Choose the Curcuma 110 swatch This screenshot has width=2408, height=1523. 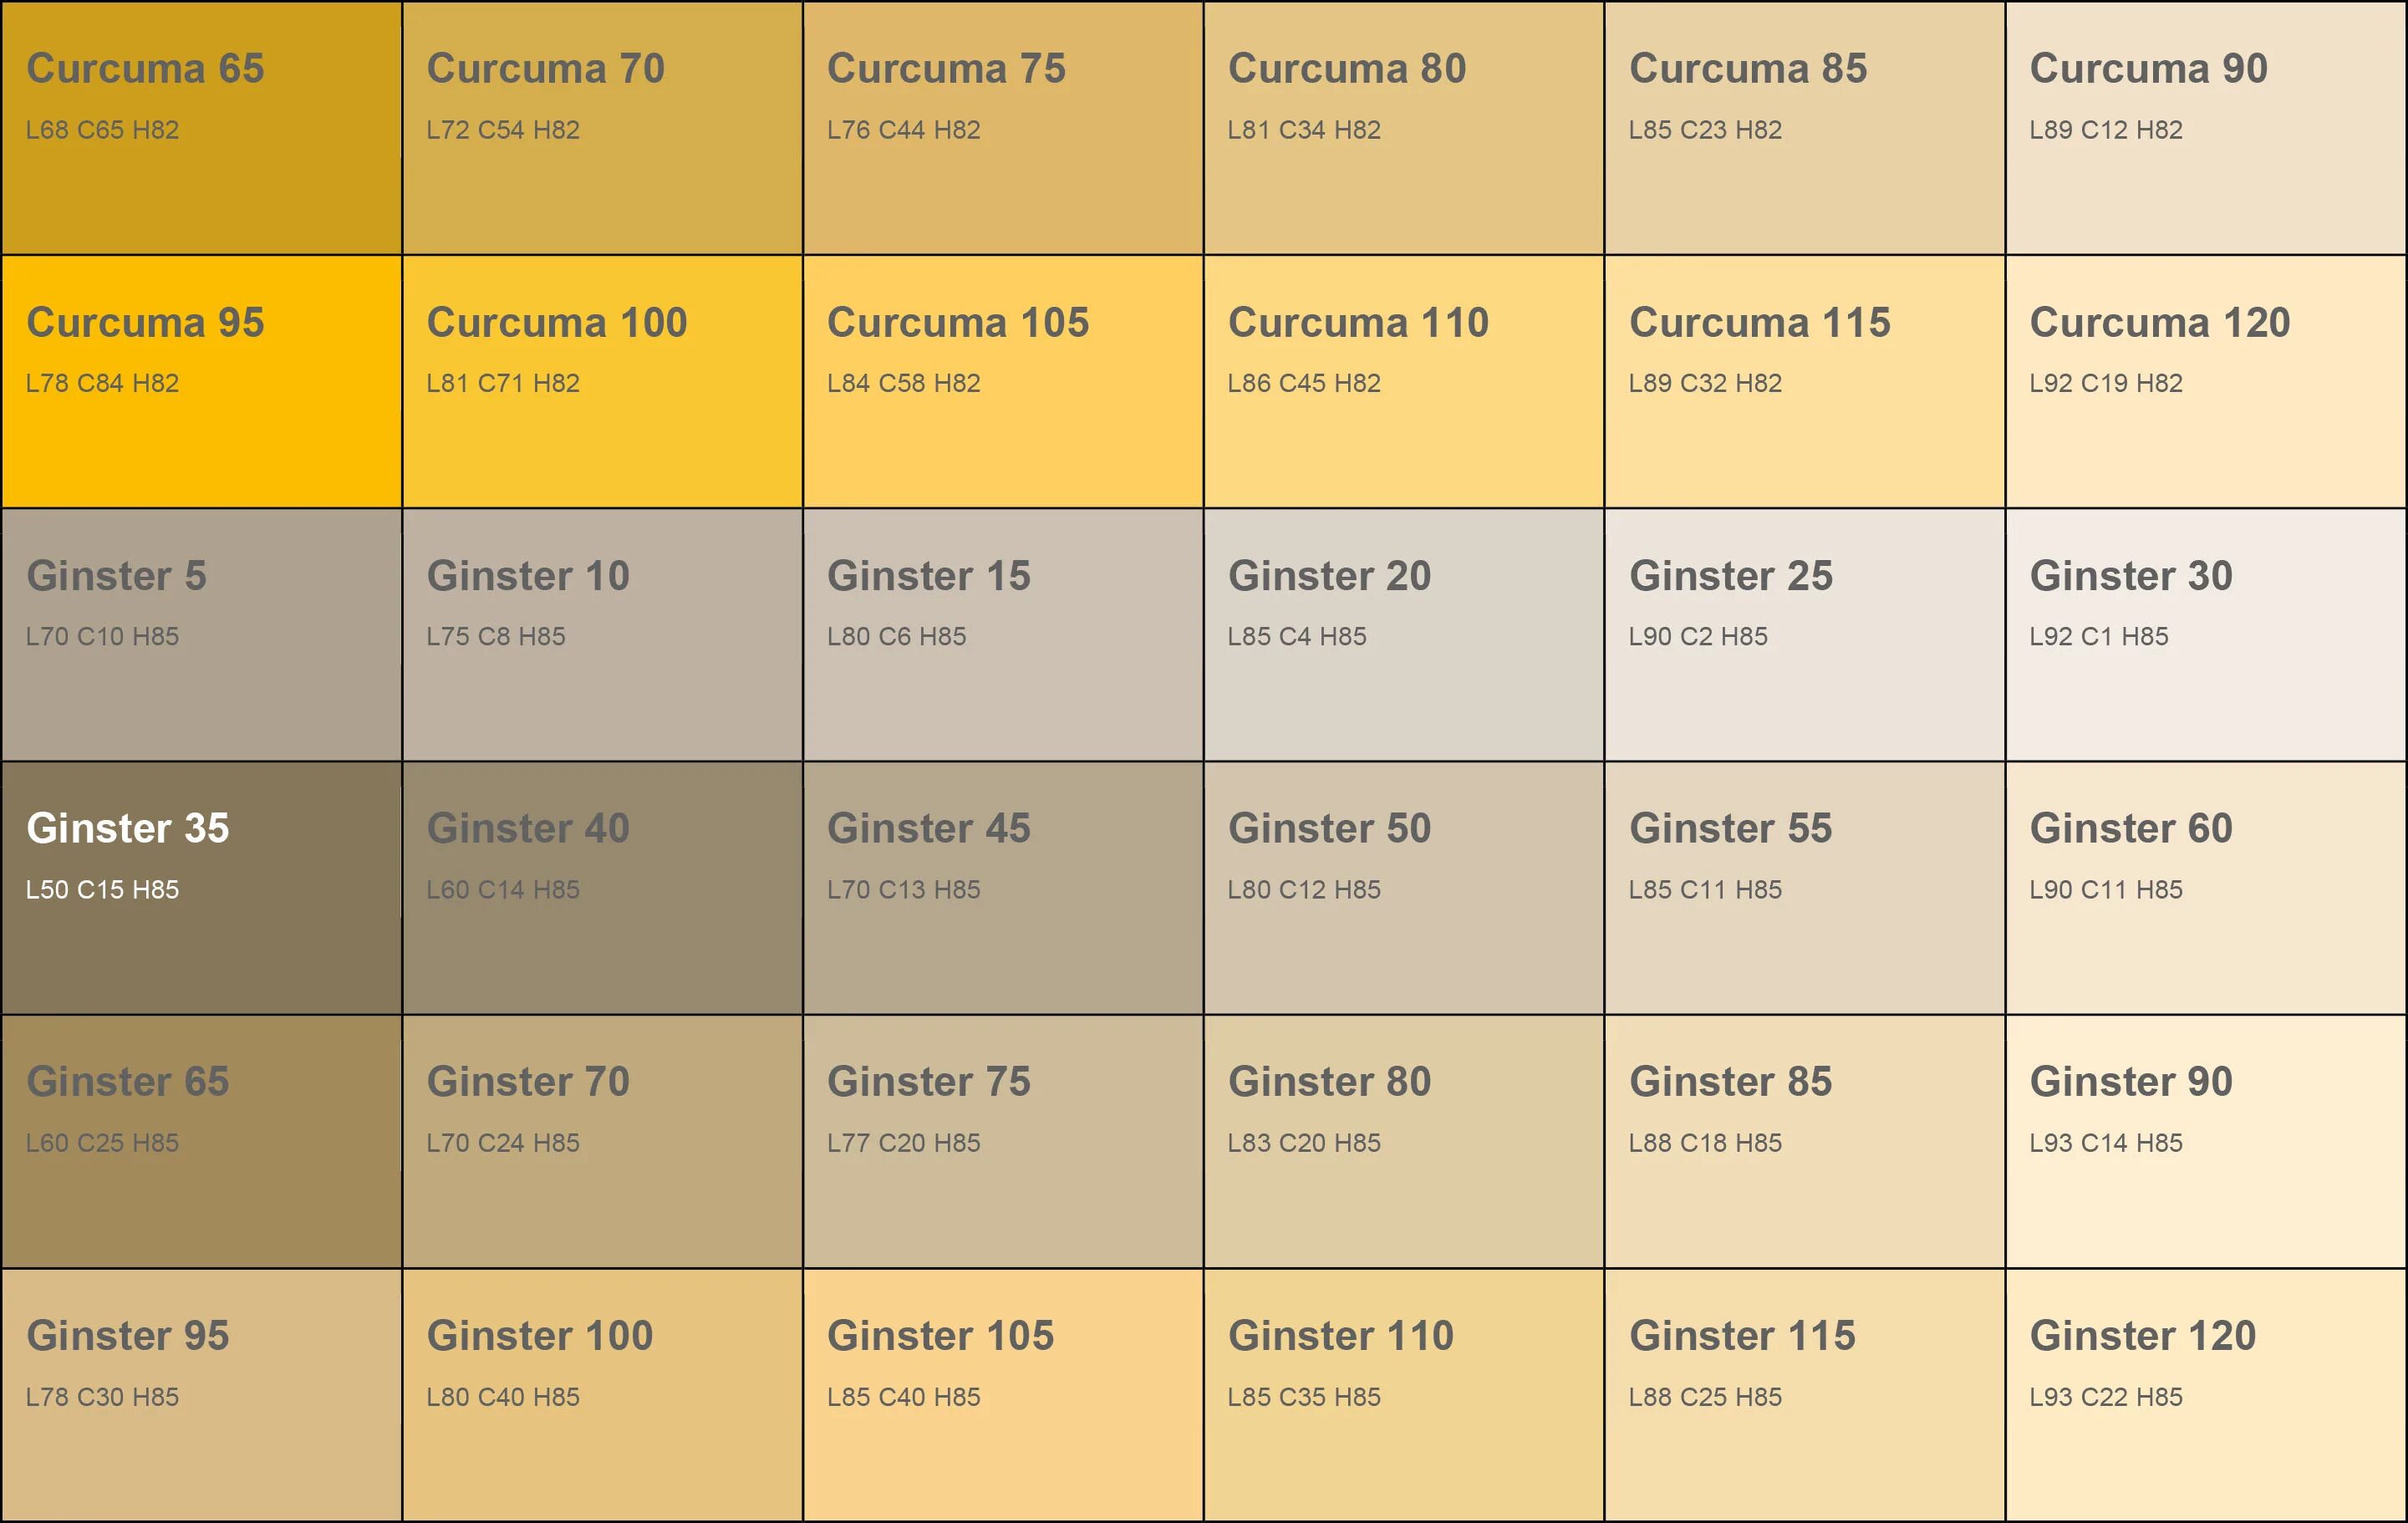coord(1403,381)
